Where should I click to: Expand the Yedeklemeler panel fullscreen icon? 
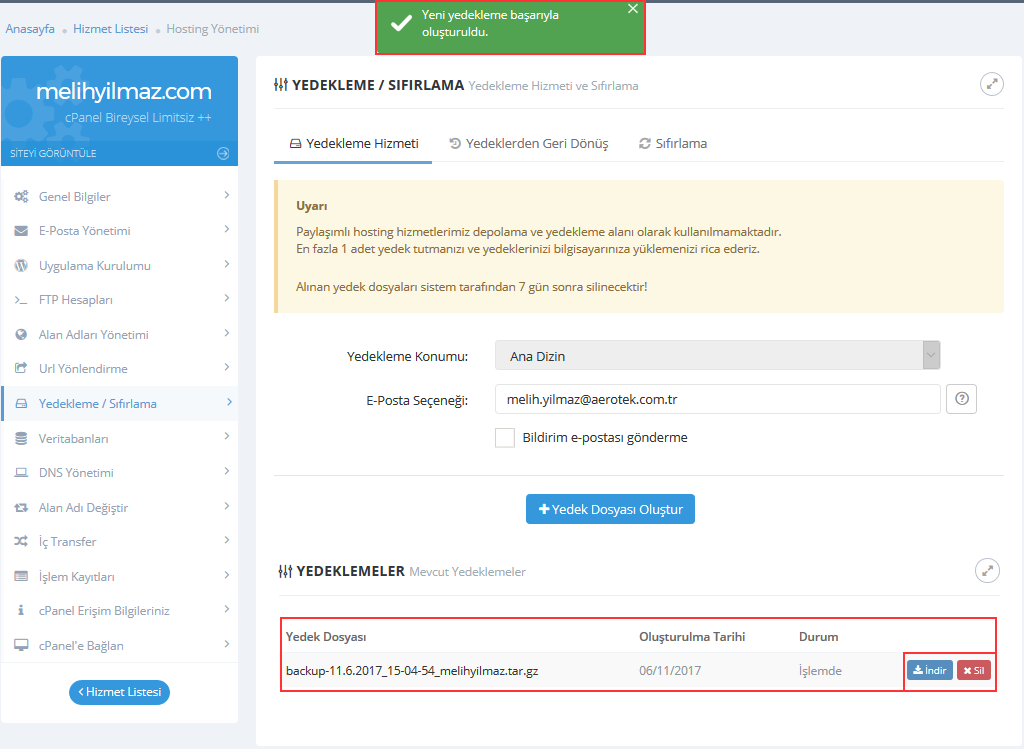[987, 570]
